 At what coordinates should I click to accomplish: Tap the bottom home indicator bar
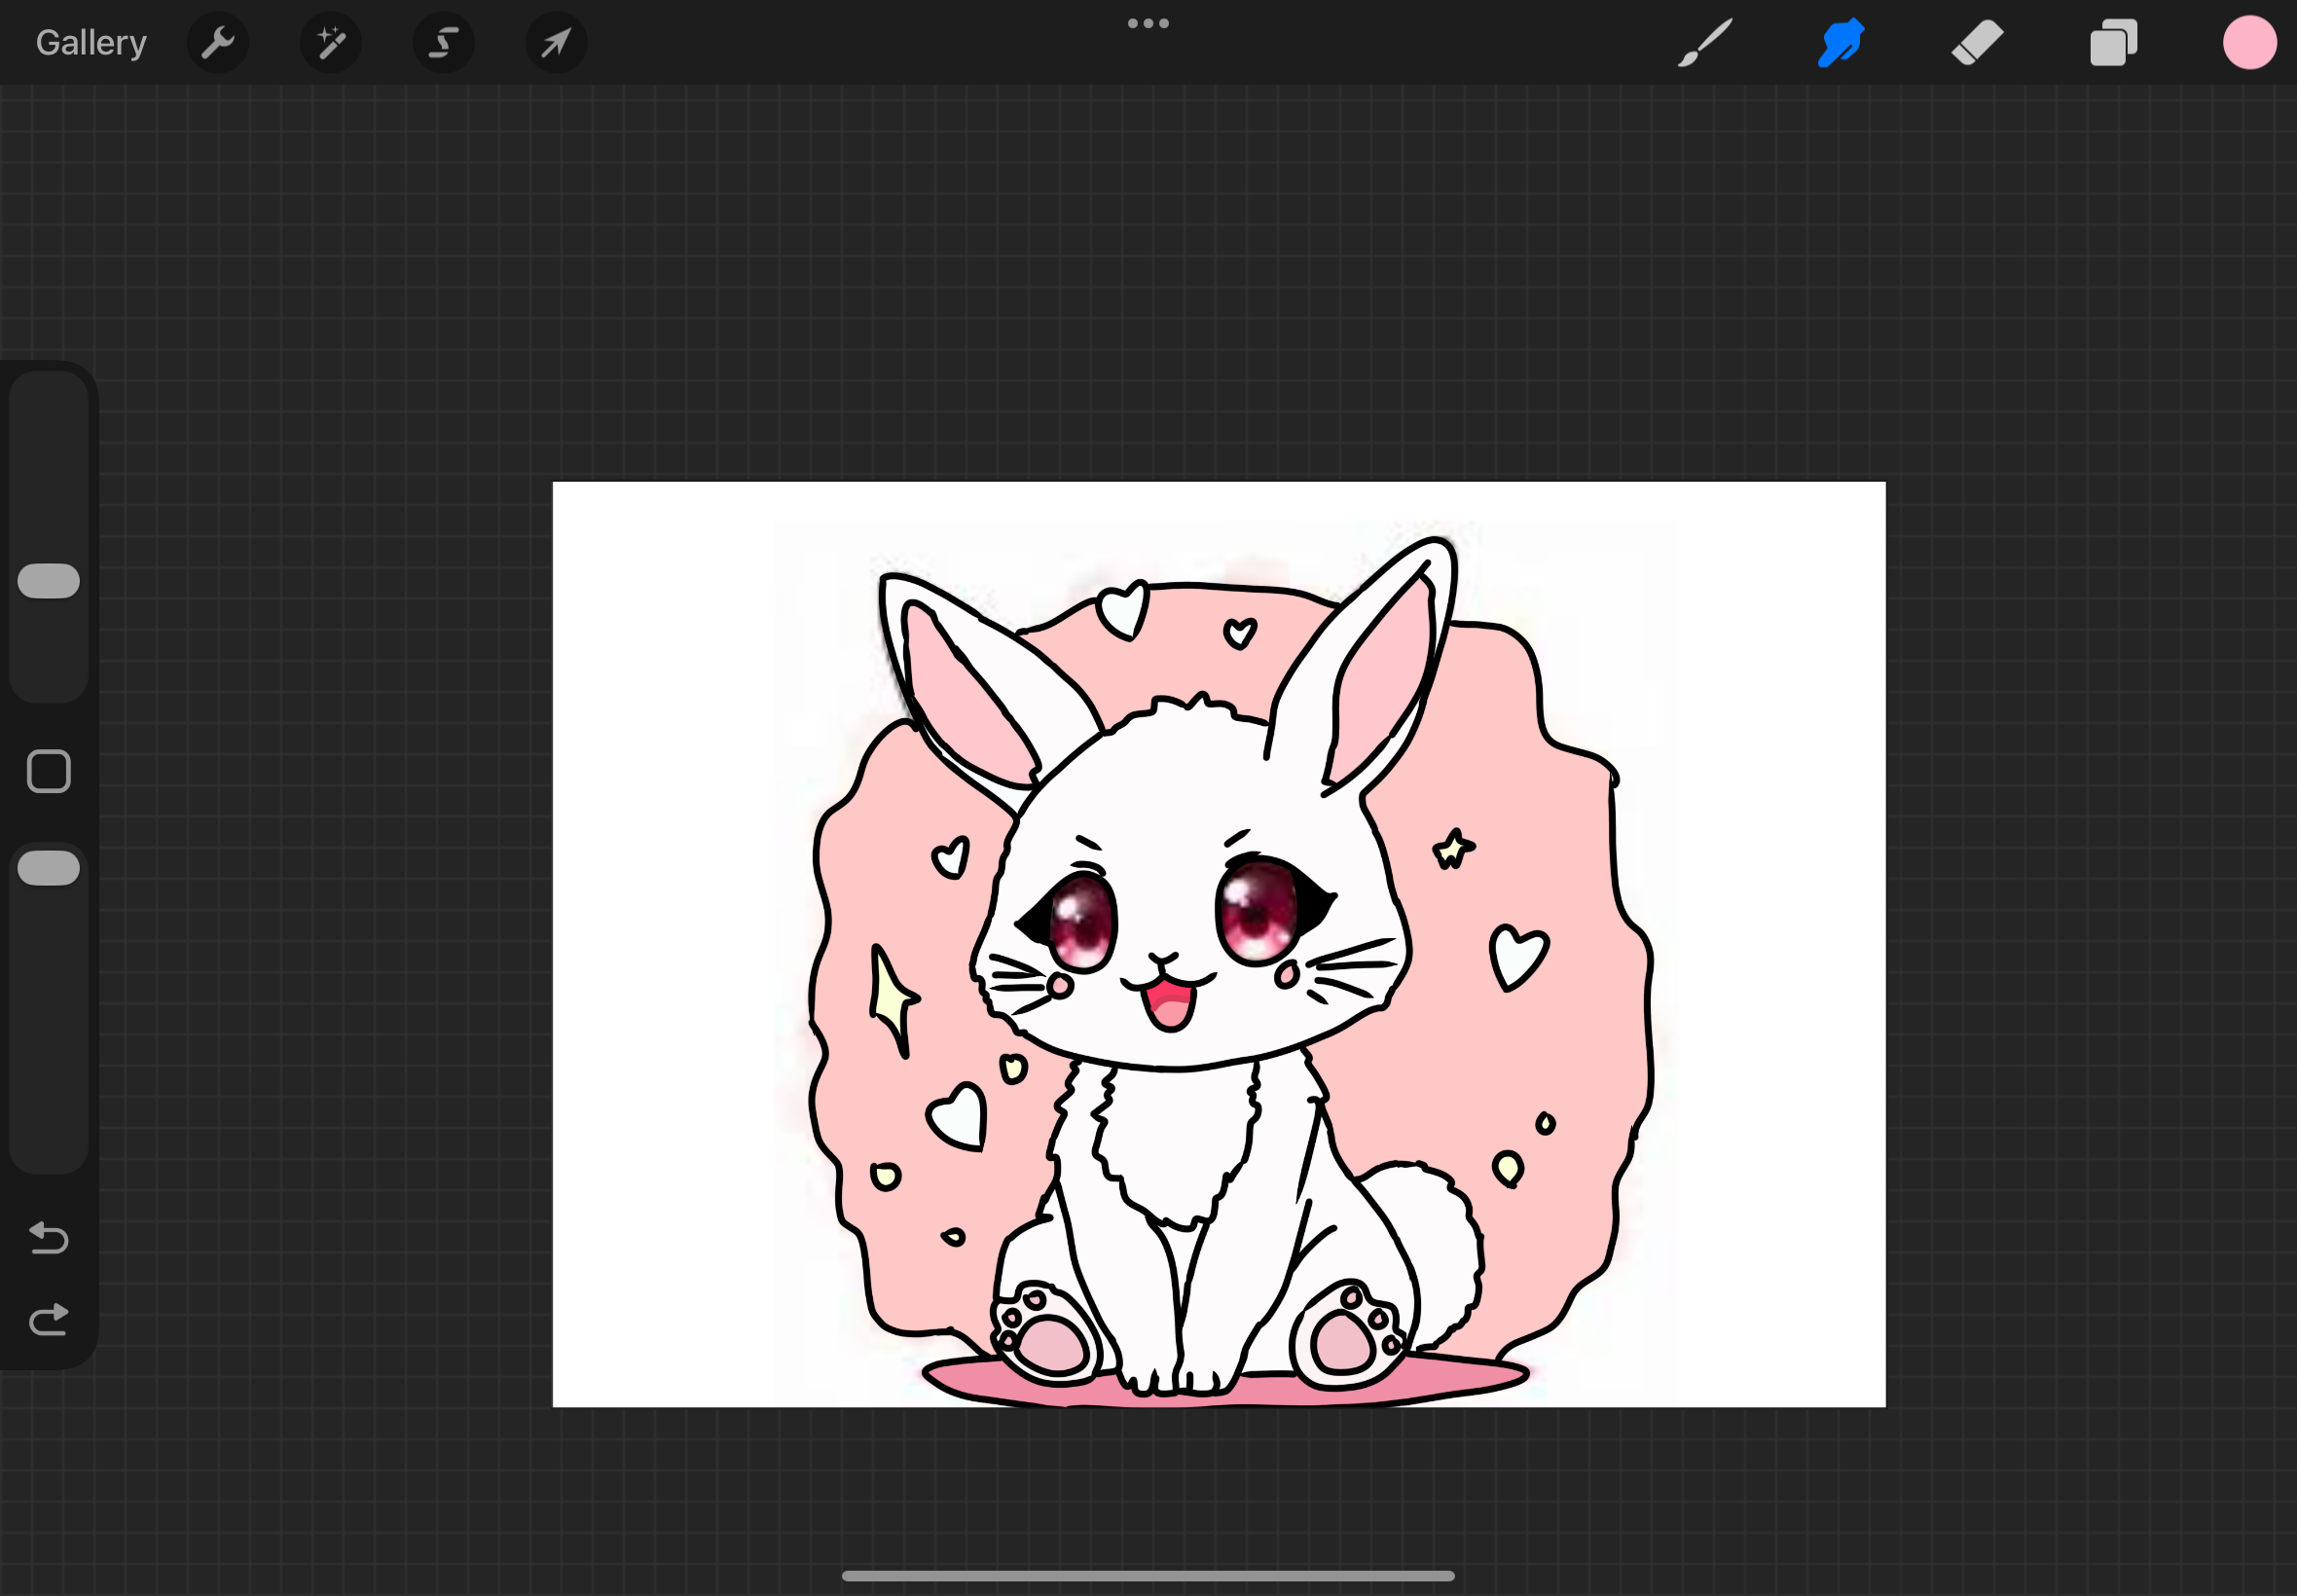click(x=1148, y=1576)
